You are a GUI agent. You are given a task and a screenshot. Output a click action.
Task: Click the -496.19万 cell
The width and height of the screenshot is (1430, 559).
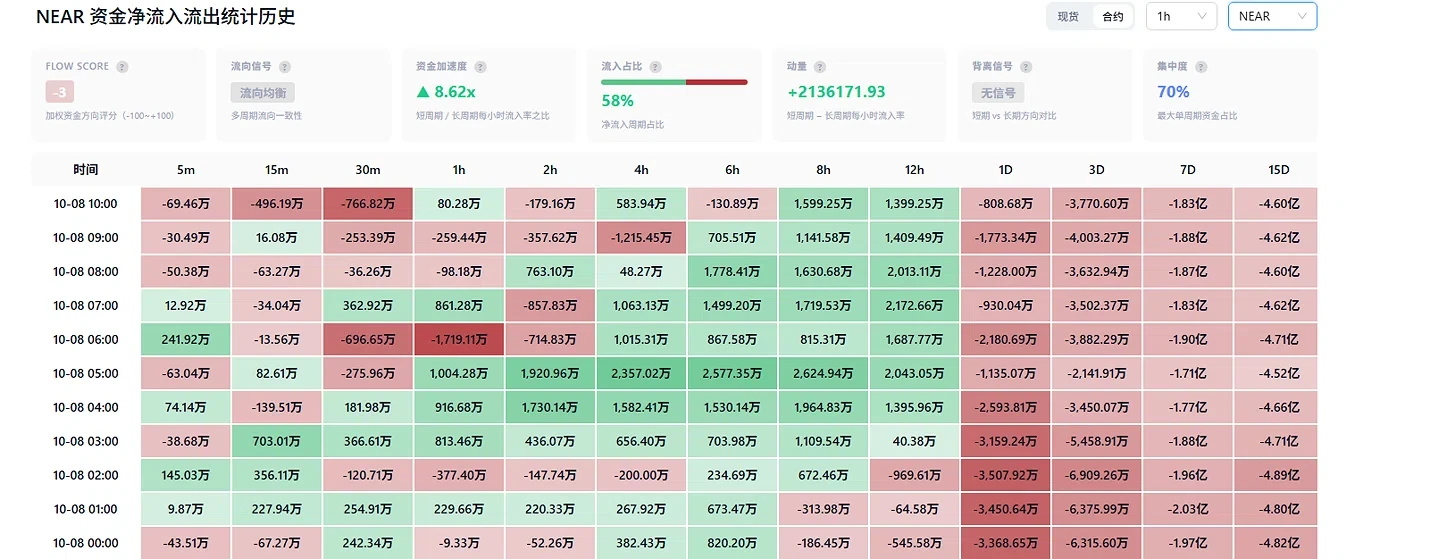tap(277, 204)
